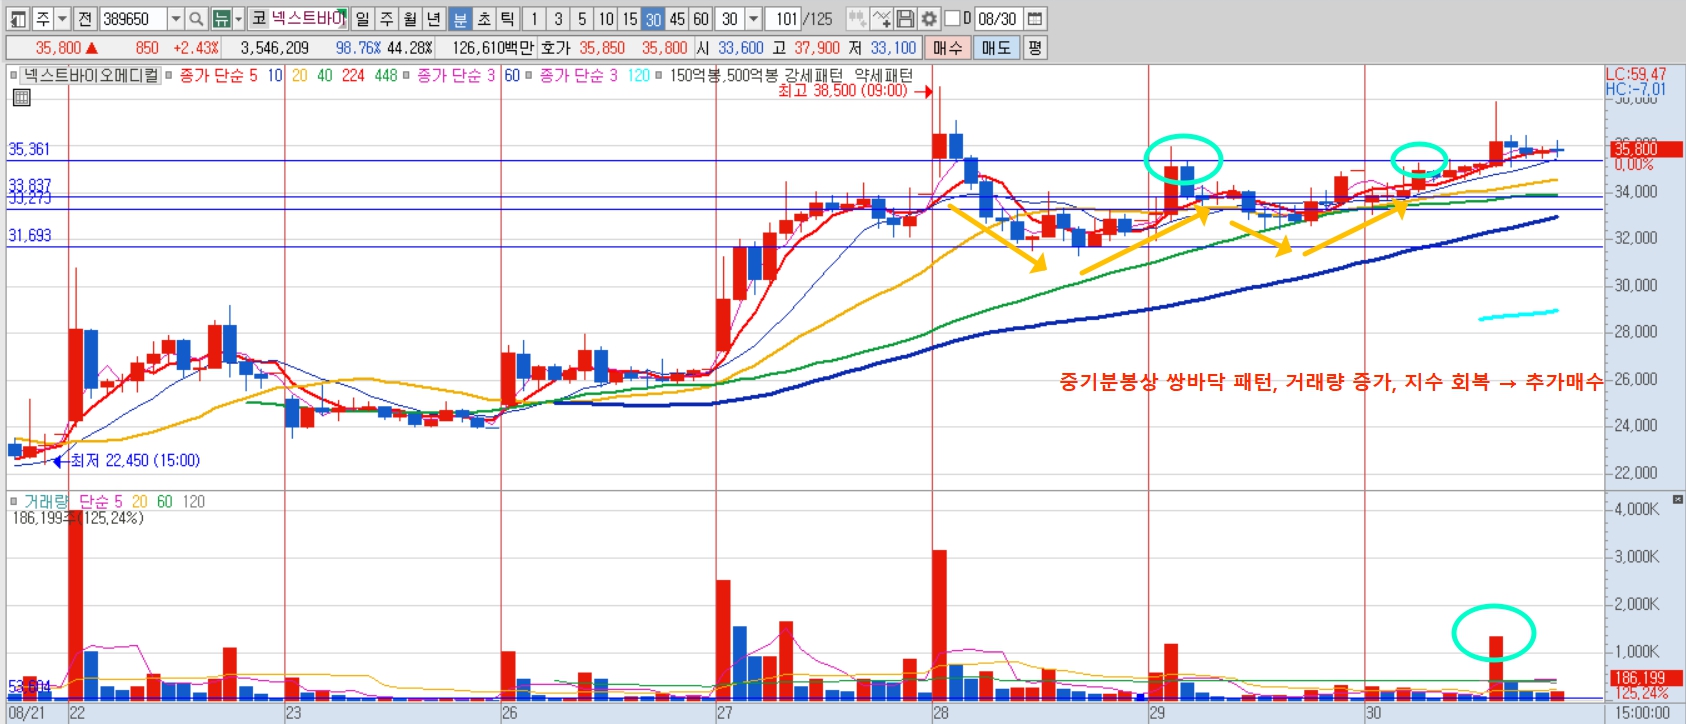Click the 넥스트바이오메디컬 chart legend label
This screenshot has height=724, width=1686.
click(x=90, y=75)
